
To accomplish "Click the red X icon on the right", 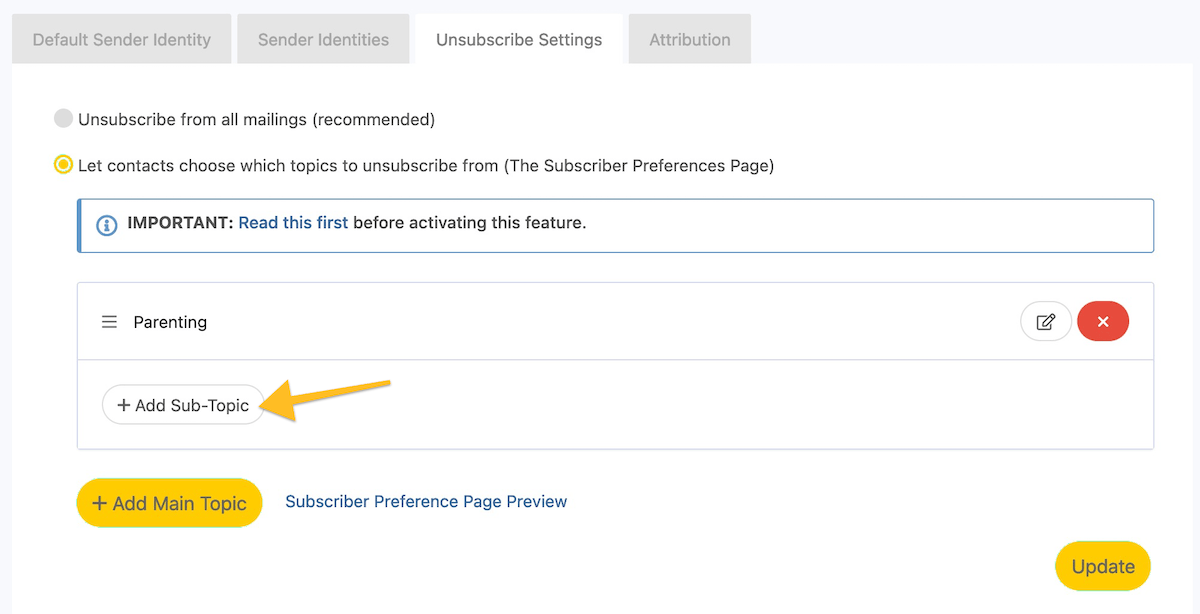I will 1102,321.
